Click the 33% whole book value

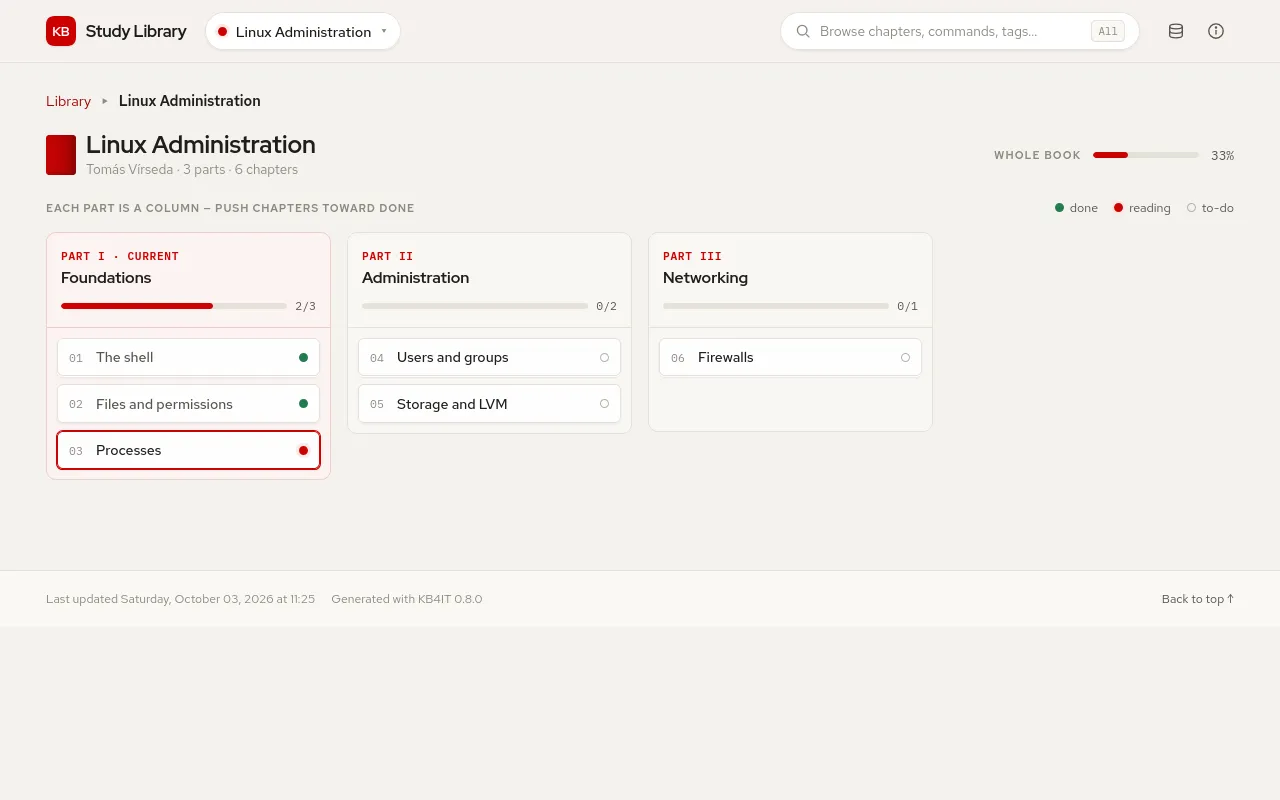point(1222,156)
